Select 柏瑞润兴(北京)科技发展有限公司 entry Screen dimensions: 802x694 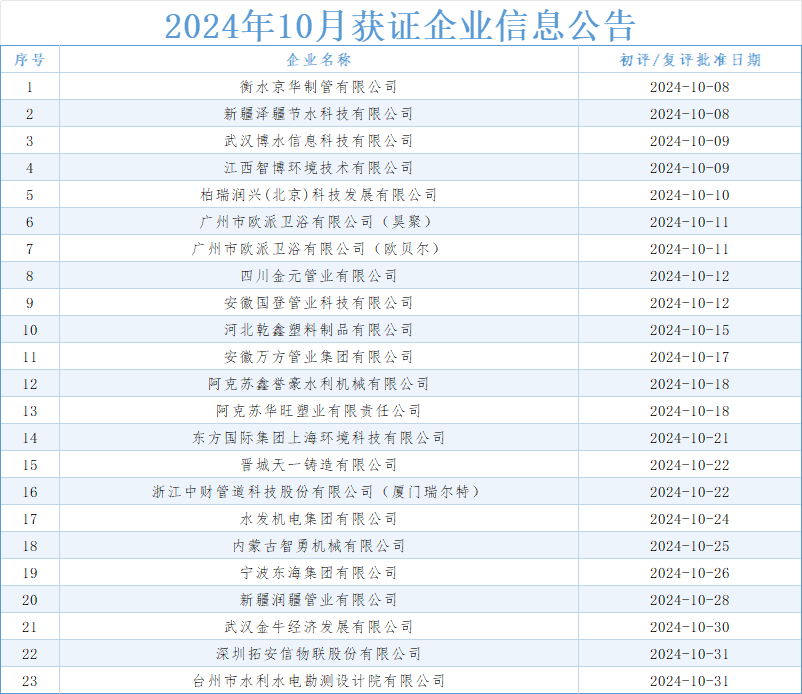click(319, 195)
